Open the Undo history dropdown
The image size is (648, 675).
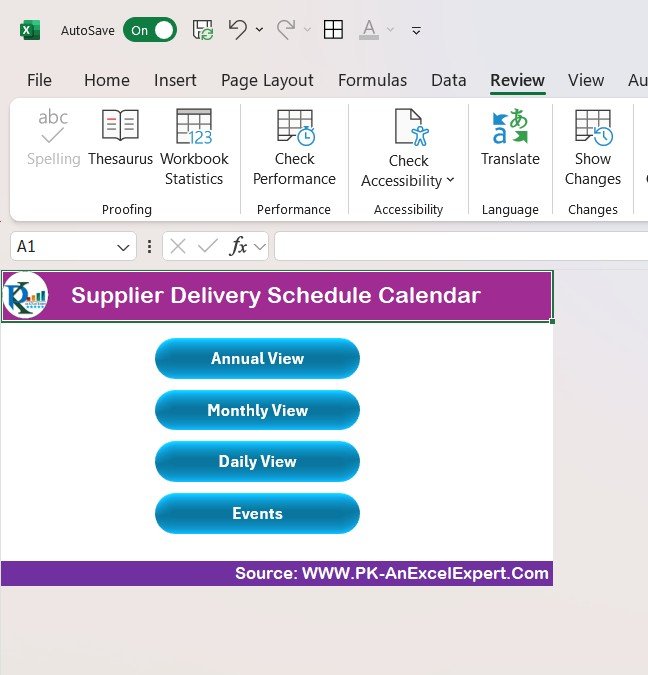tap(259, 30)
